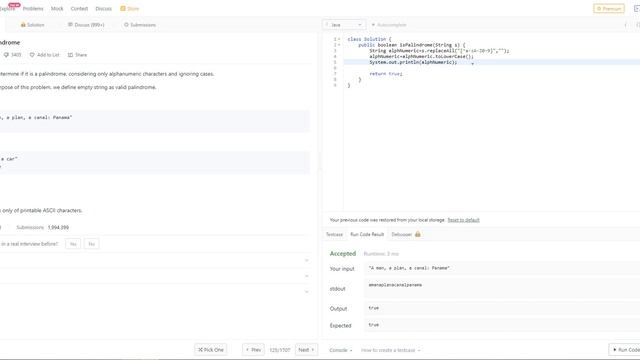Open the Java language dropdown
The height and width of the screenshot is (360, 640).
pos(344,25)
